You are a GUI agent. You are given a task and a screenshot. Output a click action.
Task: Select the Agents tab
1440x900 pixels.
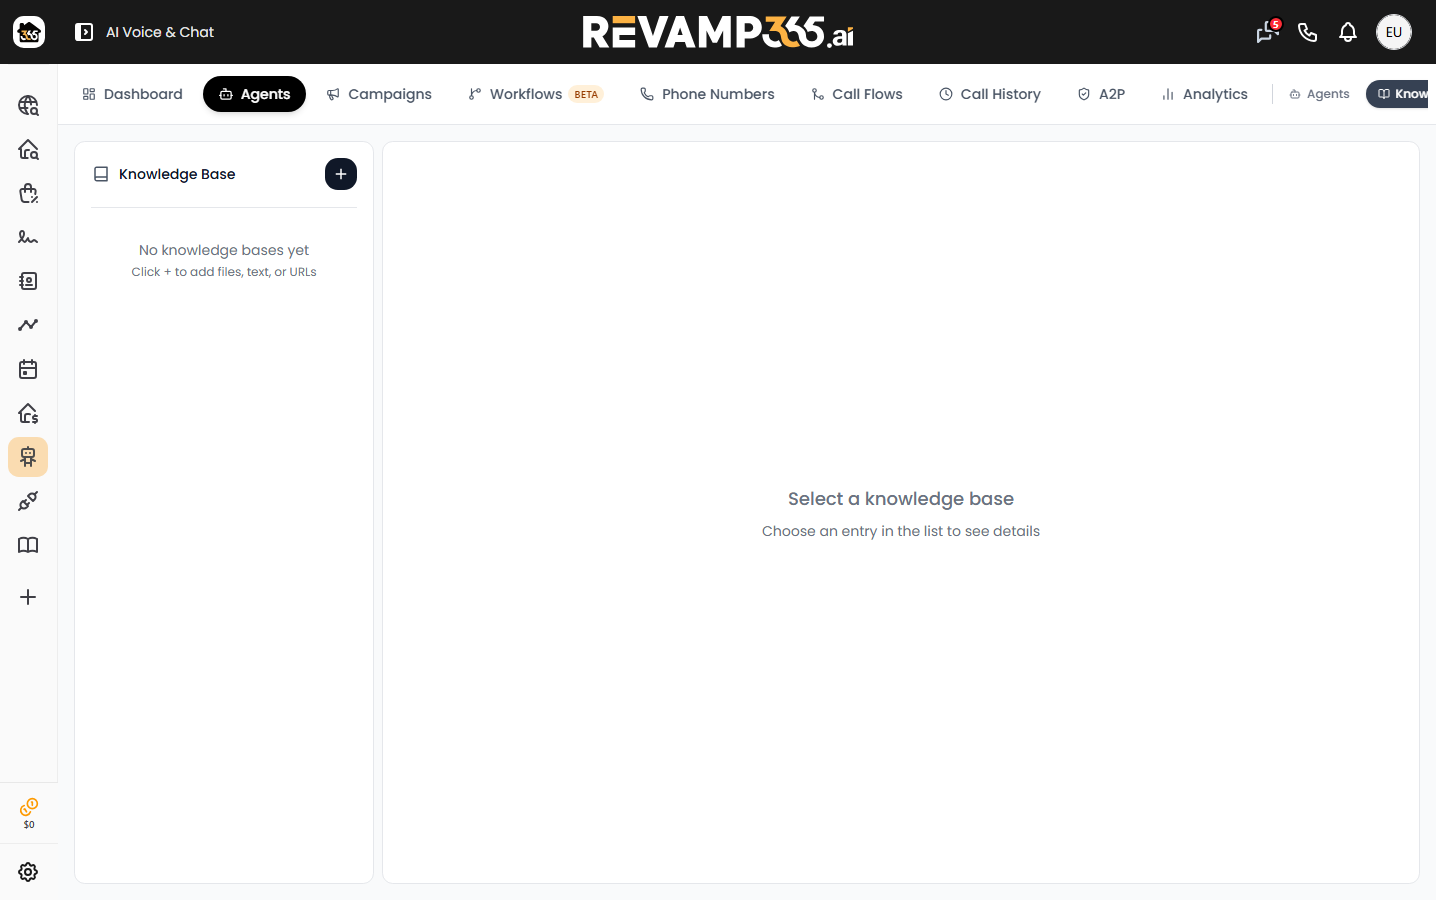coord(254,94)
